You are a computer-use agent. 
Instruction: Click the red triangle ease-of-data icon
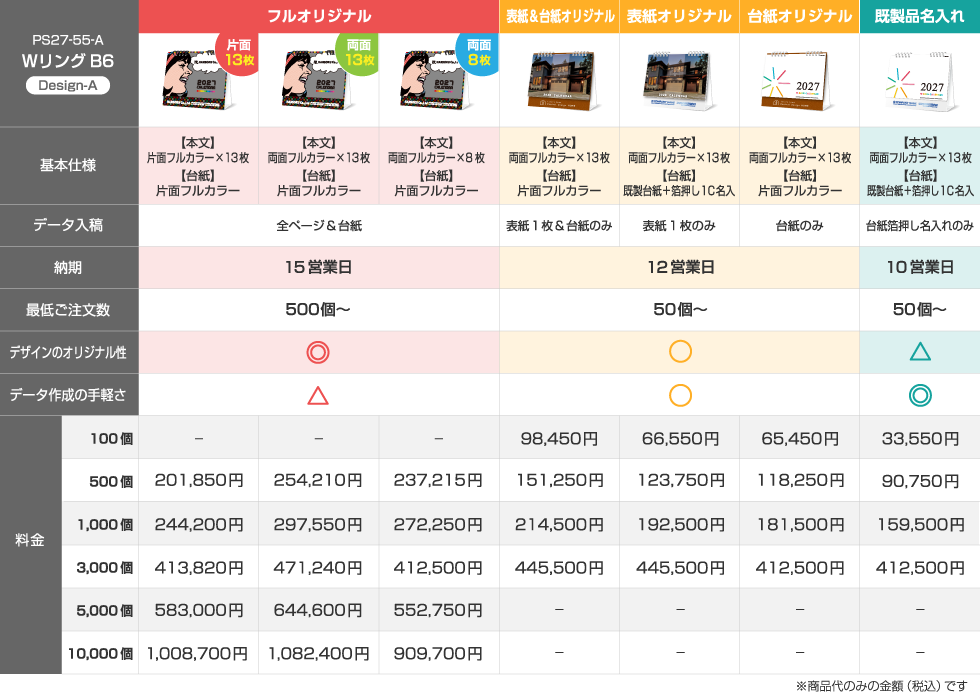[x=318, y=396]
